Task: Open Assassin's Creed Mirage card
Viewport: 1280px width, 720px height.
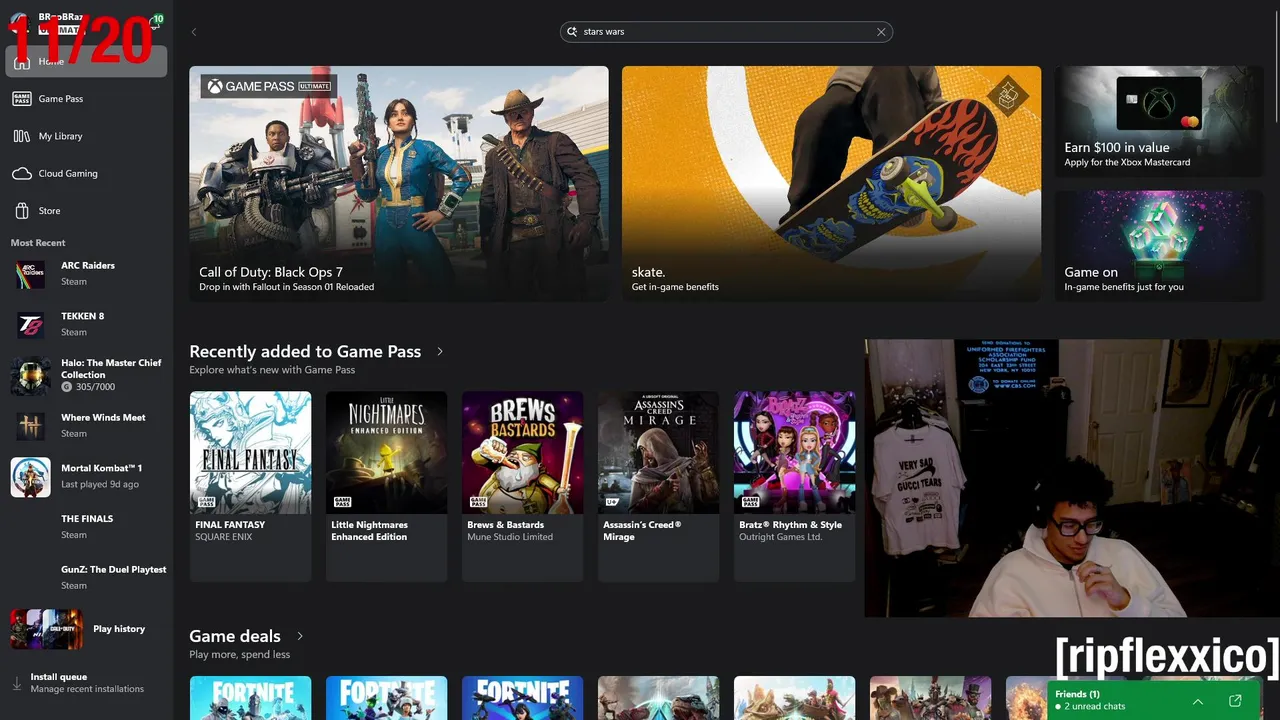Action: 658,486
